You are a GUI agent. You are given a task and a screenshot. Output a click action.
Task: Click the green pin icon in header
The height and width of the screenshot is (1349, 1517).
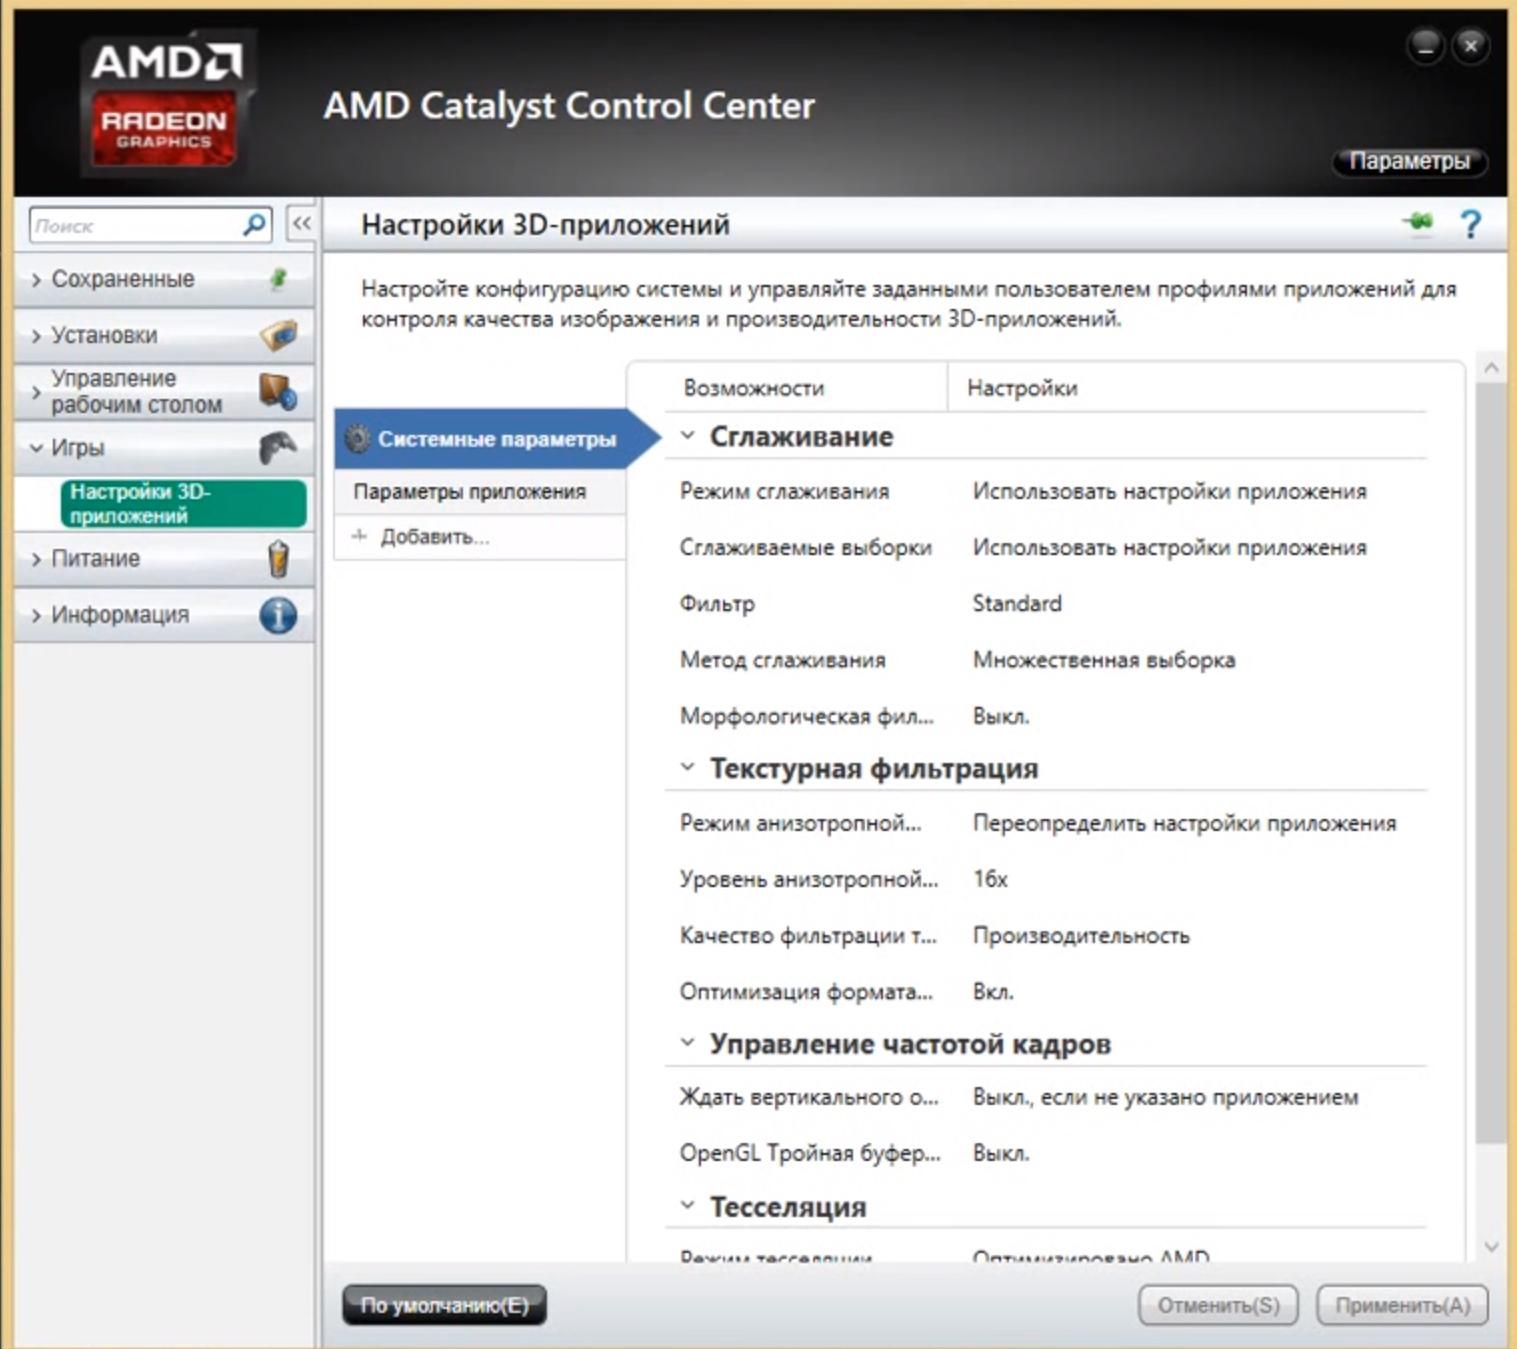coord(1417,222)
